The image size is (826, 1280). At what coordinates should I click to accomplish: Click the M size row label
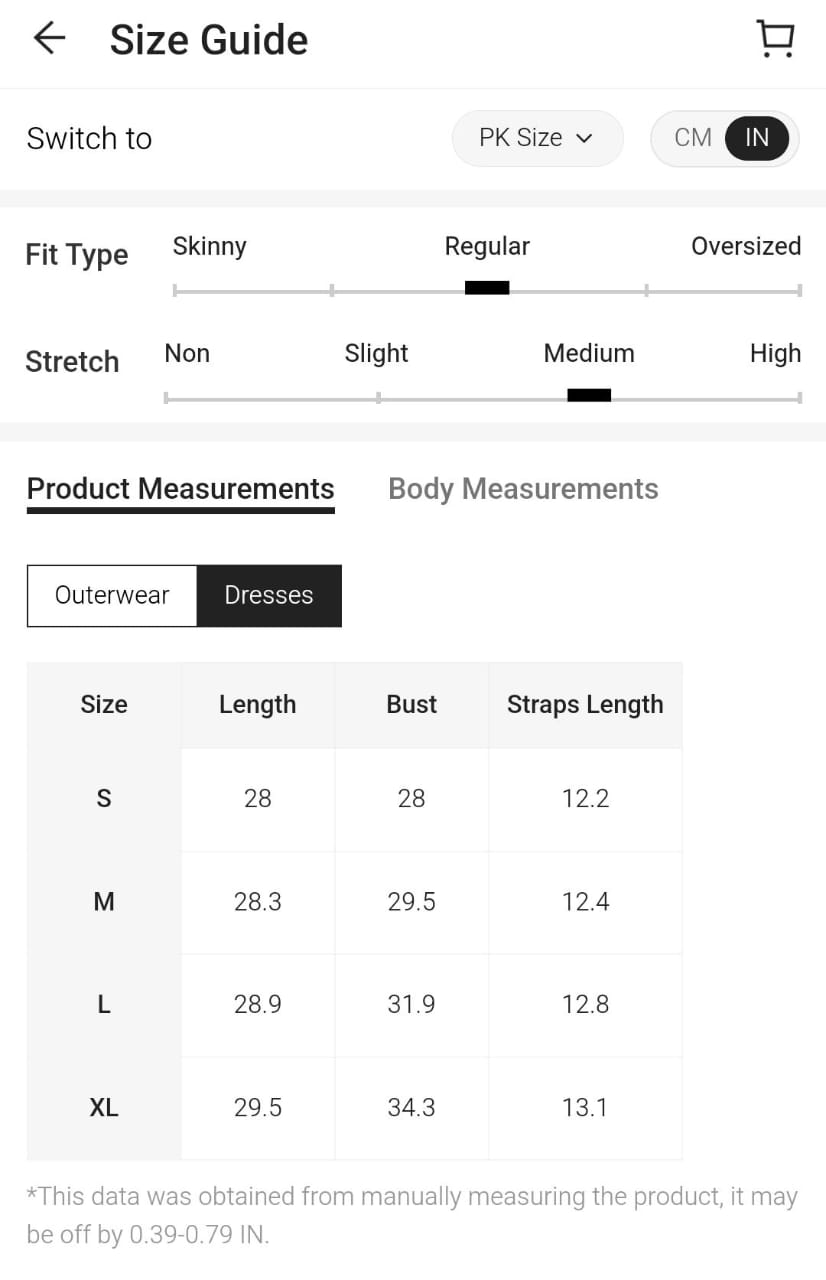click(x=104, y=902)
